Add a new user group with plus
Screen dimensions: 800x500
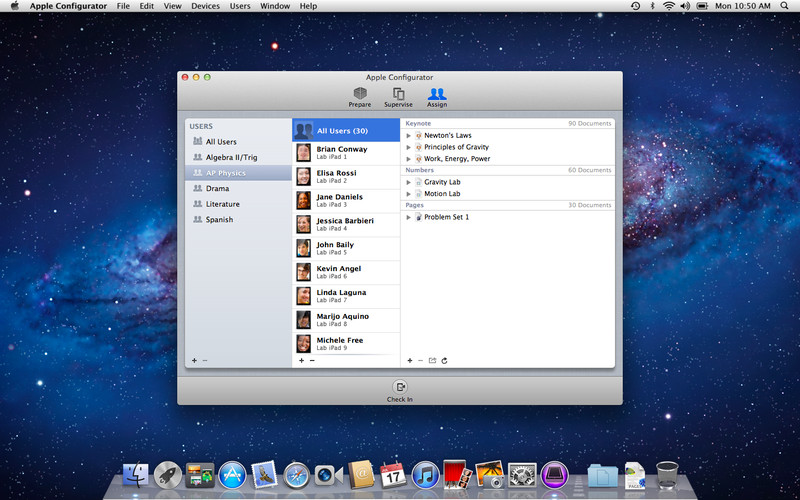(x=194, y=360)
